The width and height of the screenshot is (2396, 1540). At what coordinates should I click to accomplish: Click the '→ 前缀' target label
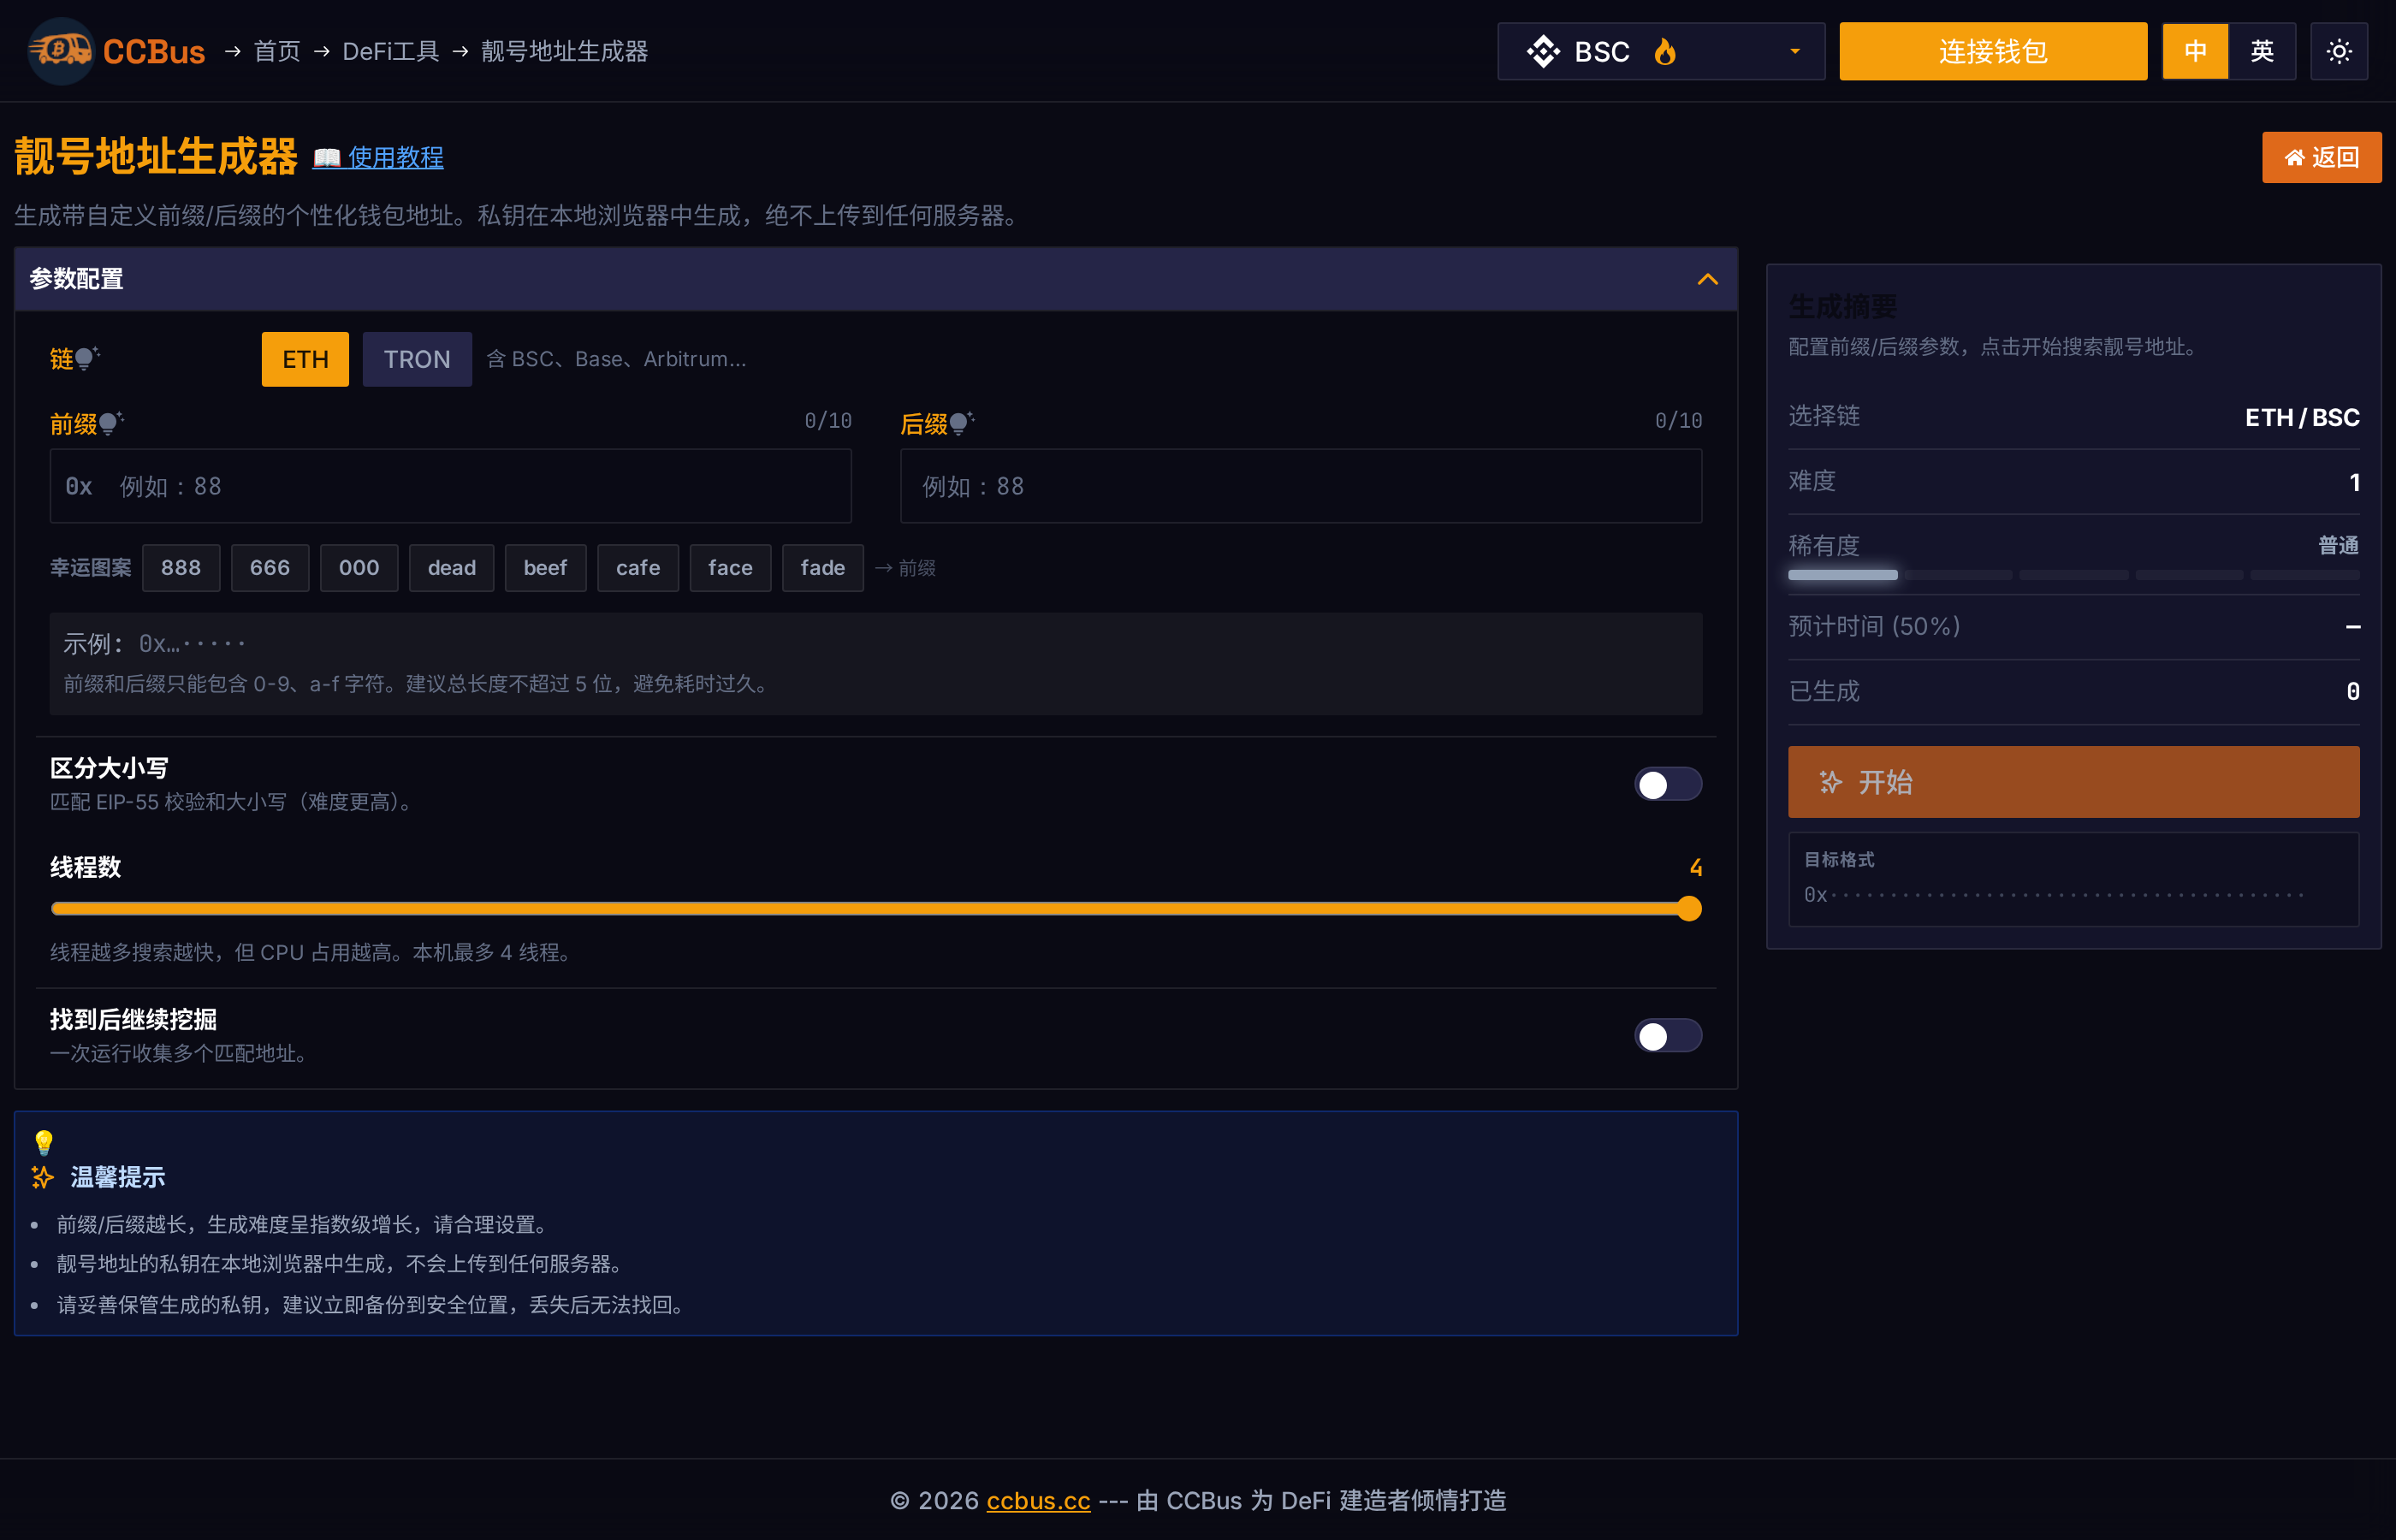[905, 568]
